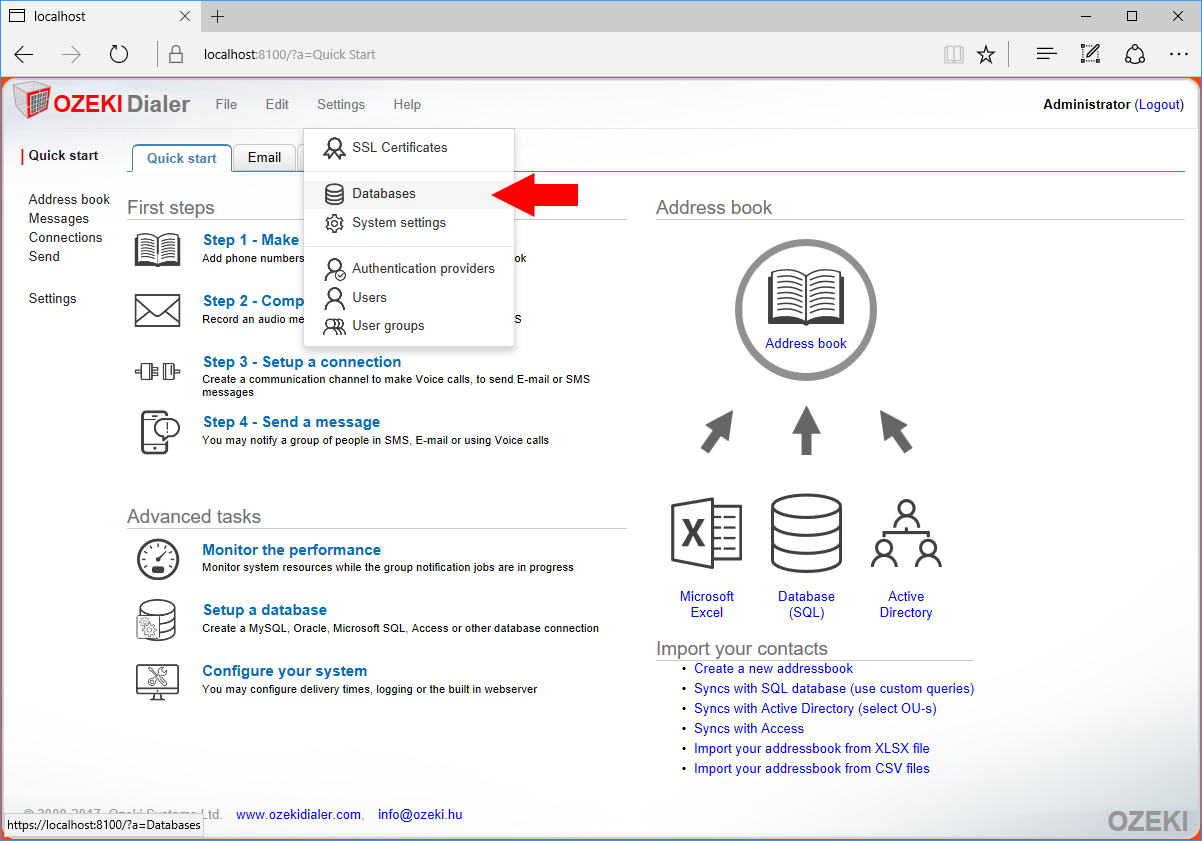Open SSL Certificates in the dropdown menu
The image size is (1202, 841).
(399, 148)
